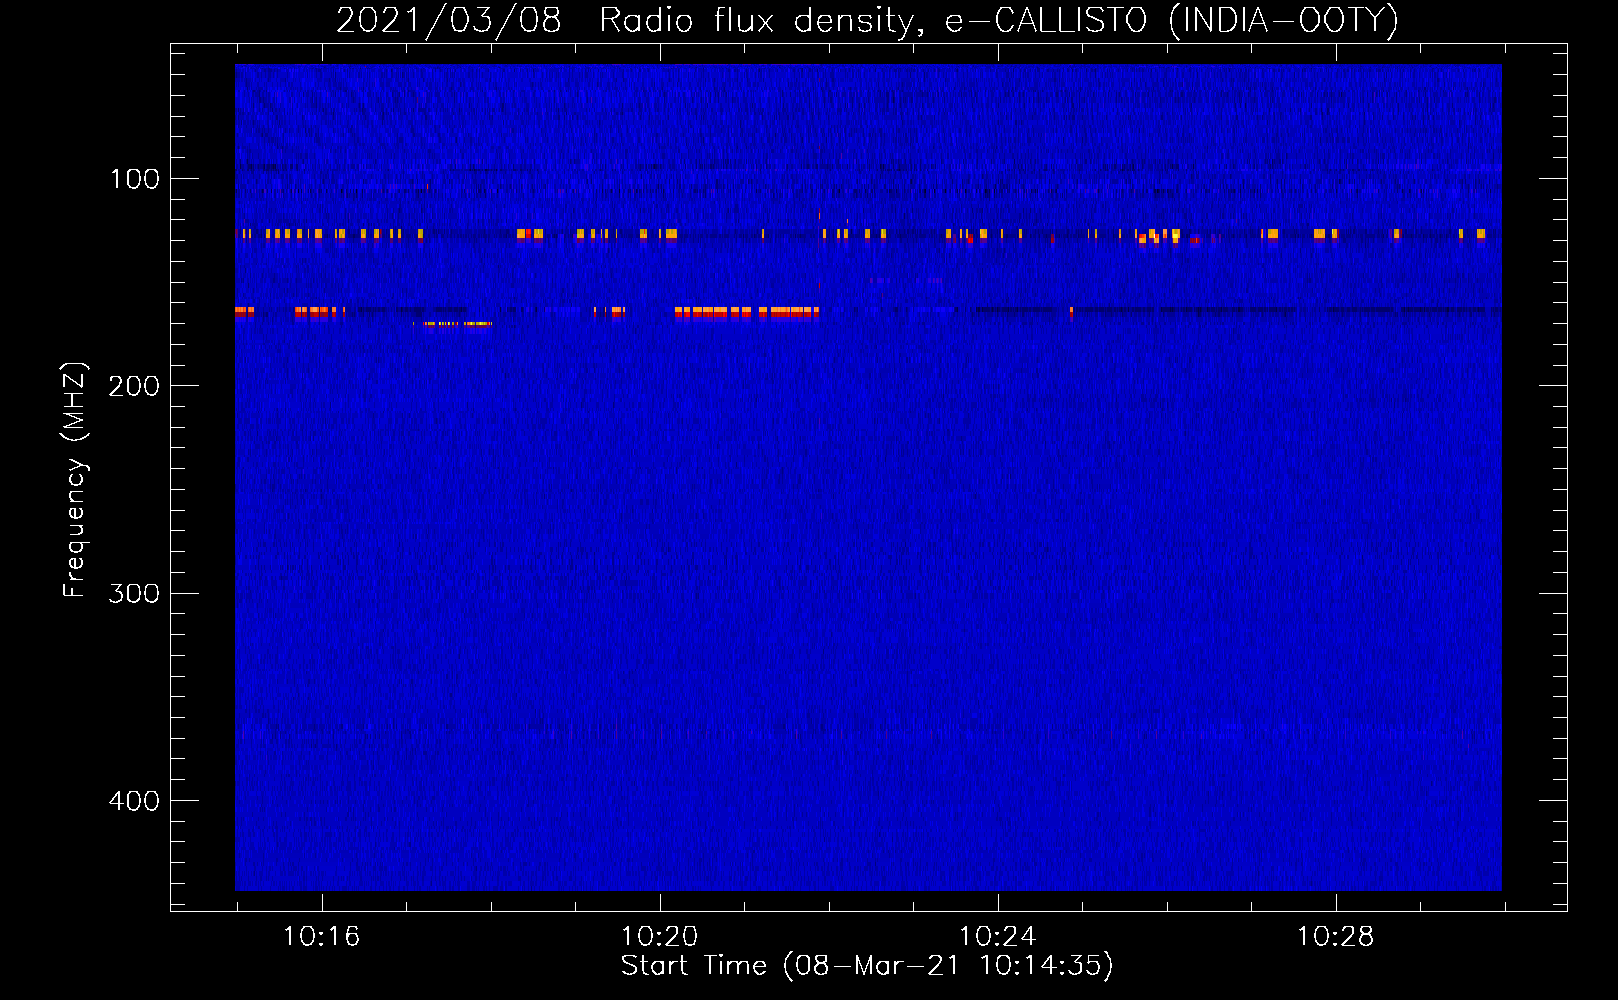Image resolution: width=1618 pixels, height=1000 pixels.
Task: Click the 10:28 time tick label
Action: tap(1335, 936)
